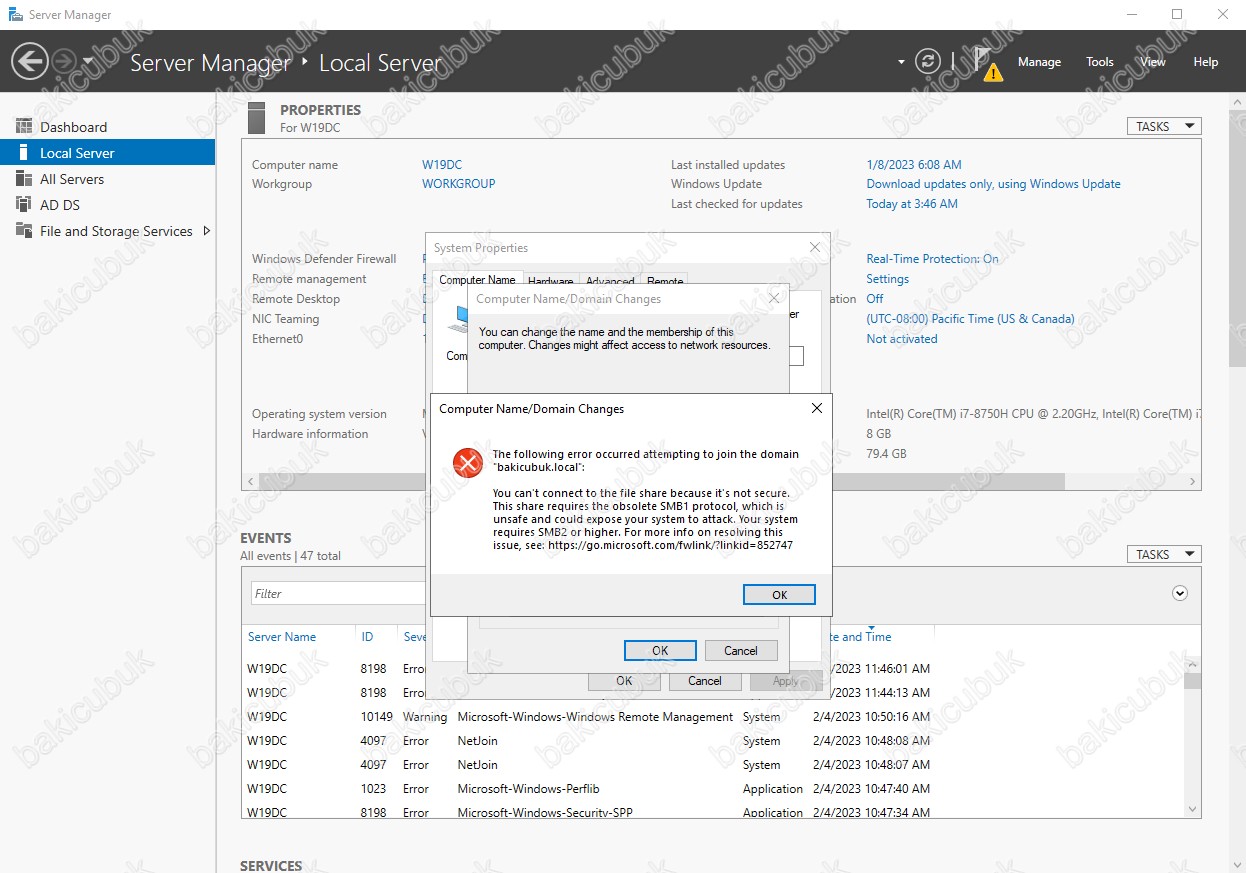Select the NetJoin event at 10:48:08 AM
Screen dimensions: 1246x873
coord(715,741)
